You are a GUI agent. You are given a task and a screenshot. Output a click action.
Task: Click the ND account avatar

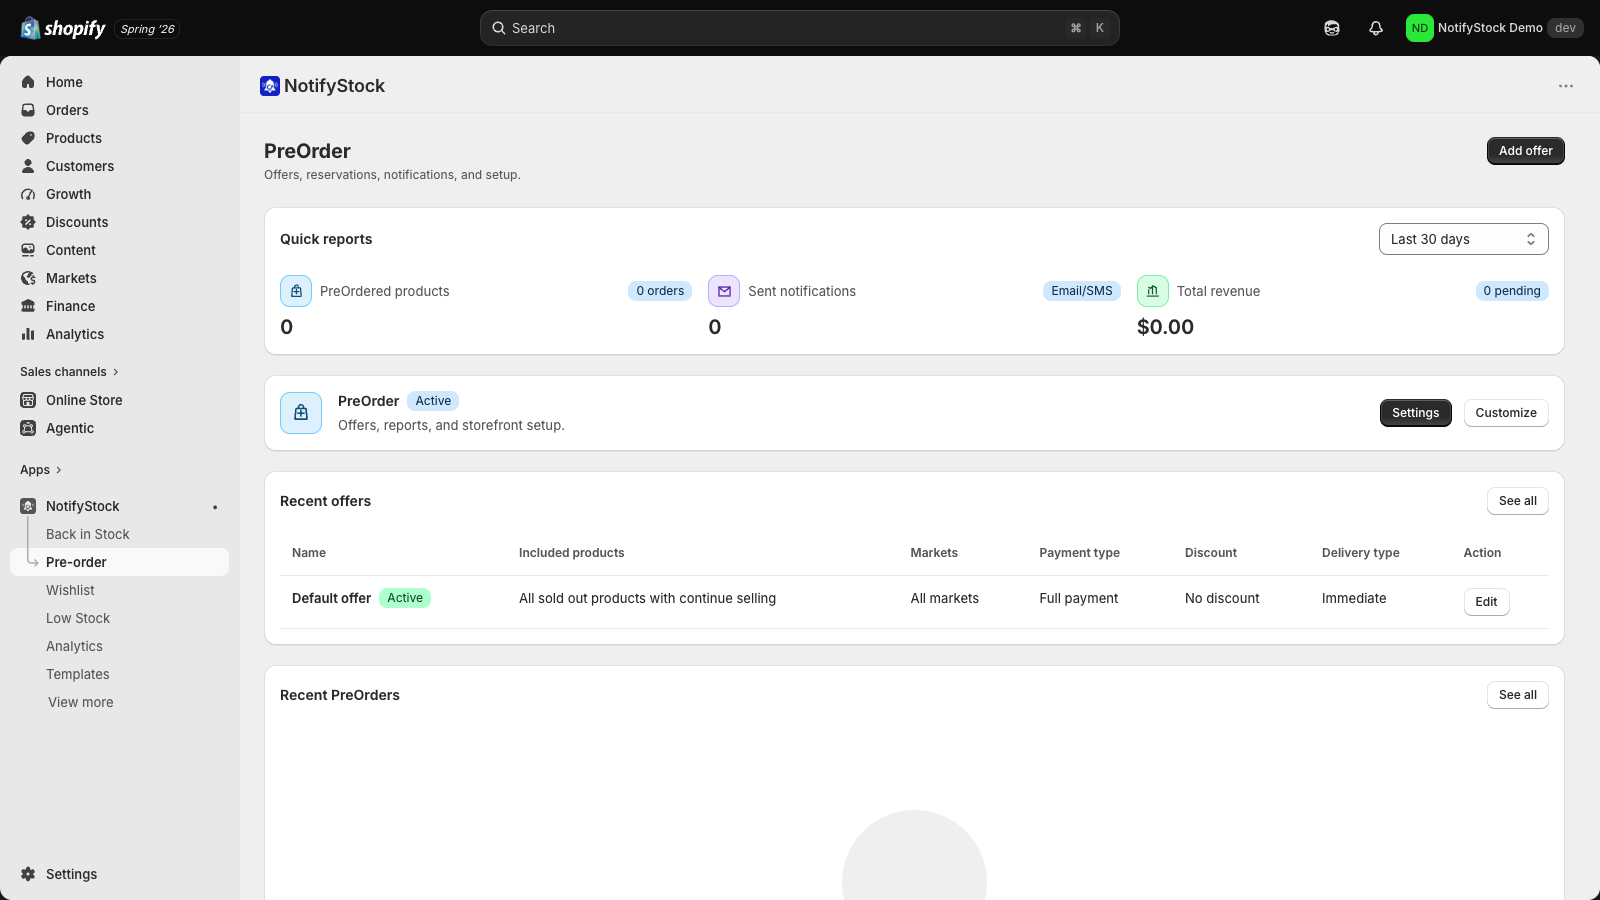click(1419, 28)
